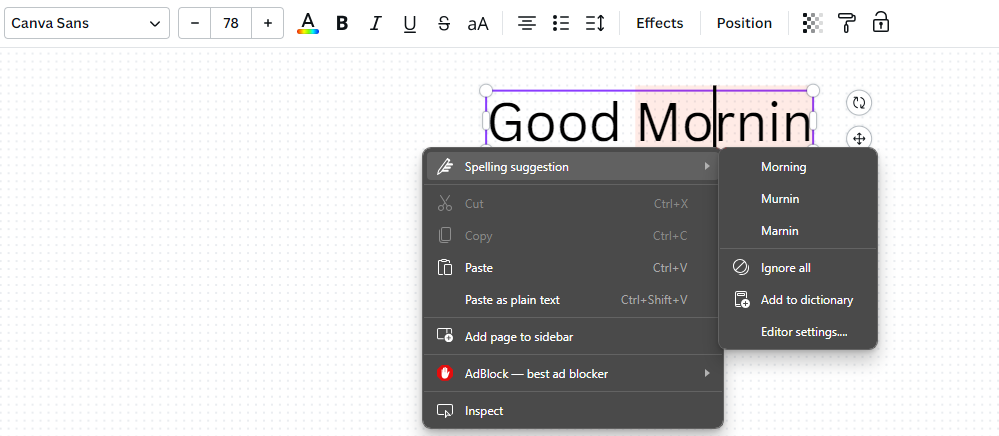Open line spacing options
This screenshot has height=436, width=999.
594,24
